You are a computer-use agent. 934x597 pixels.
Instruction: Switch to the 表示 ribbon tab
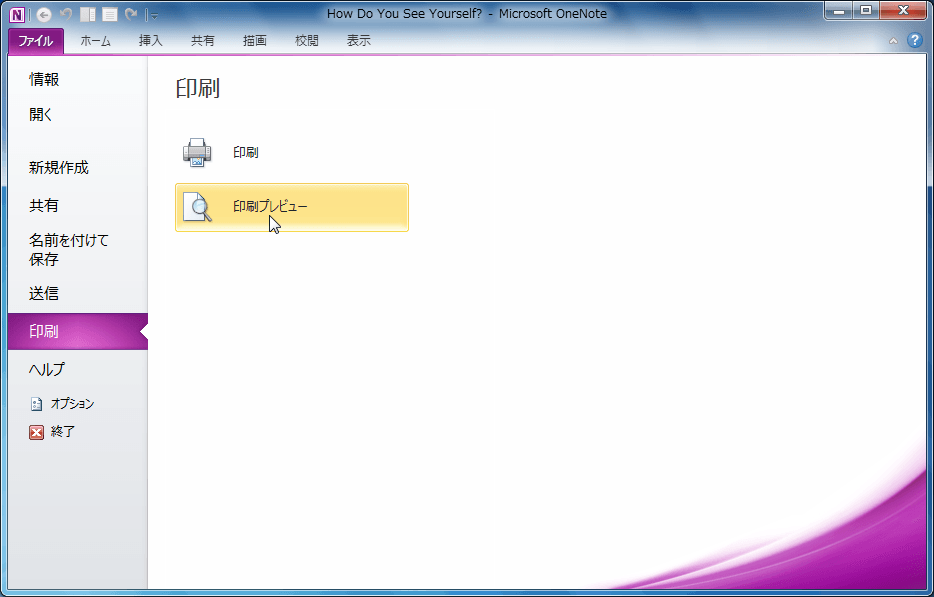(359, 41)
